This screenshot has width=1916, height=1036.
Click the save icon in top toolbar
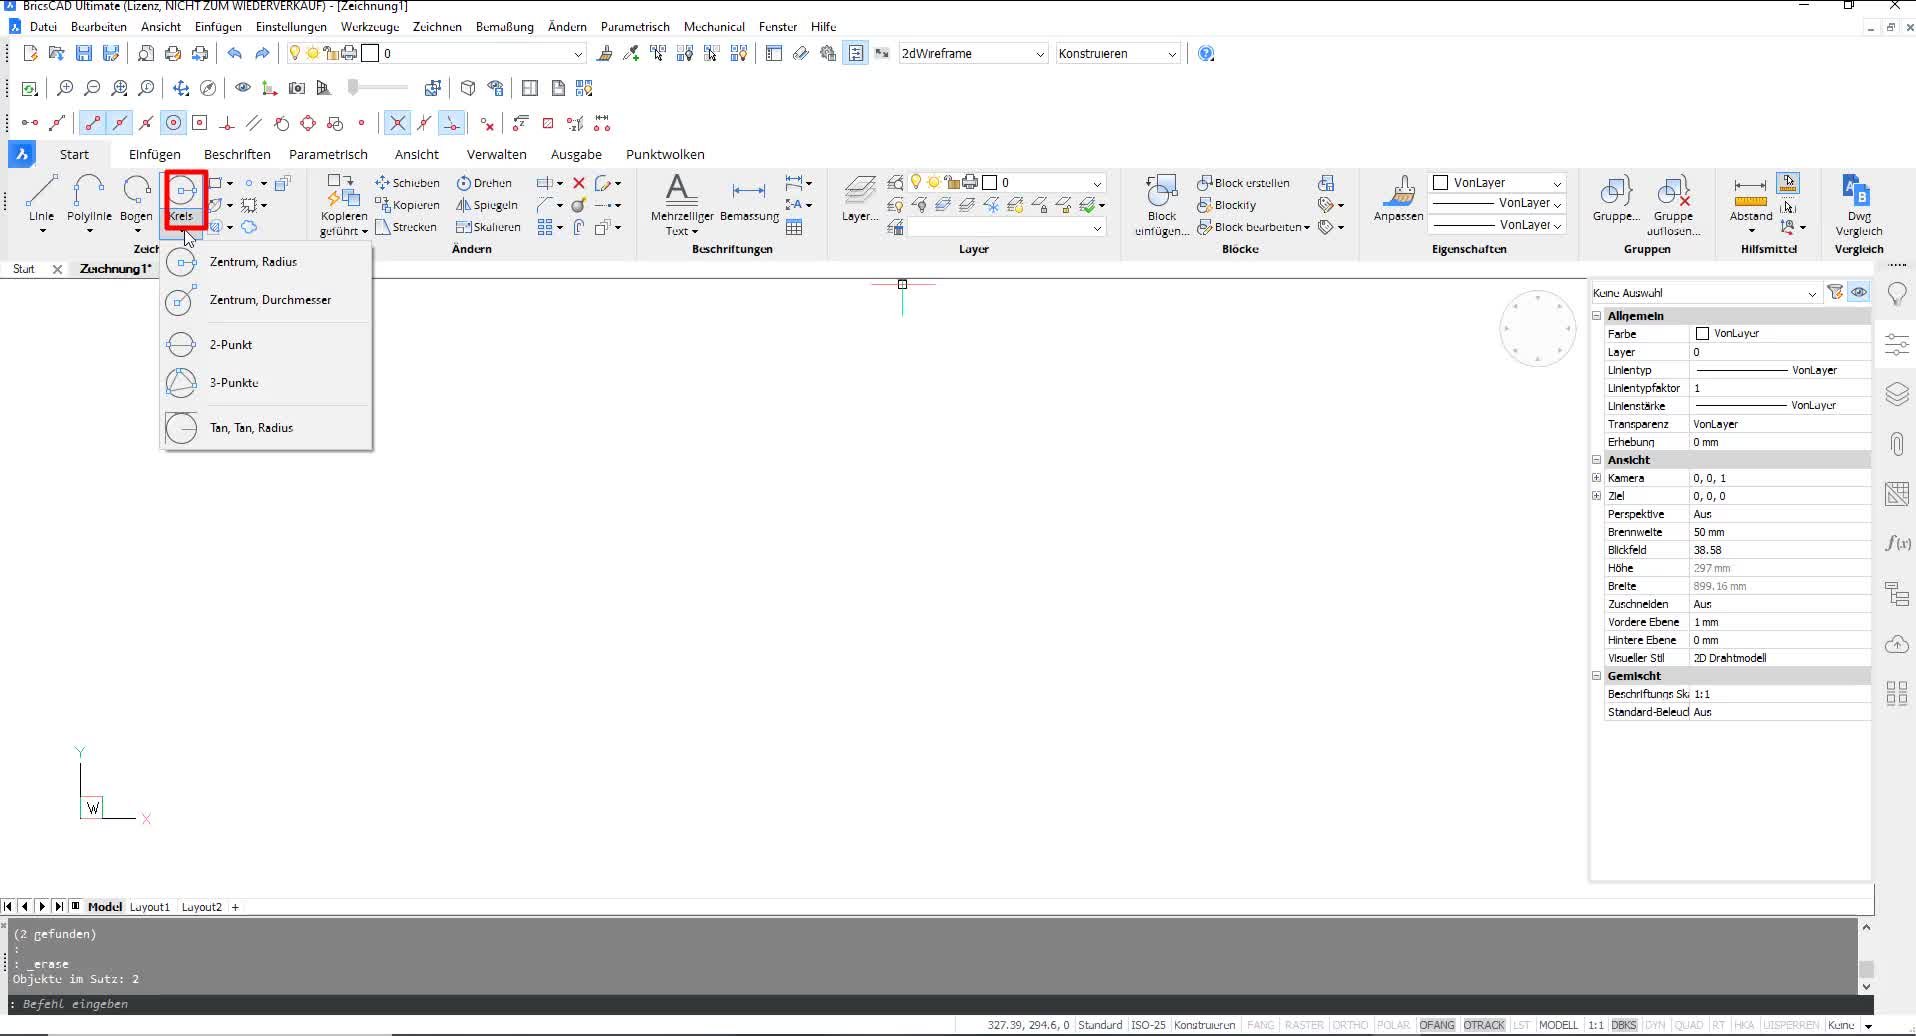(84, 54)
